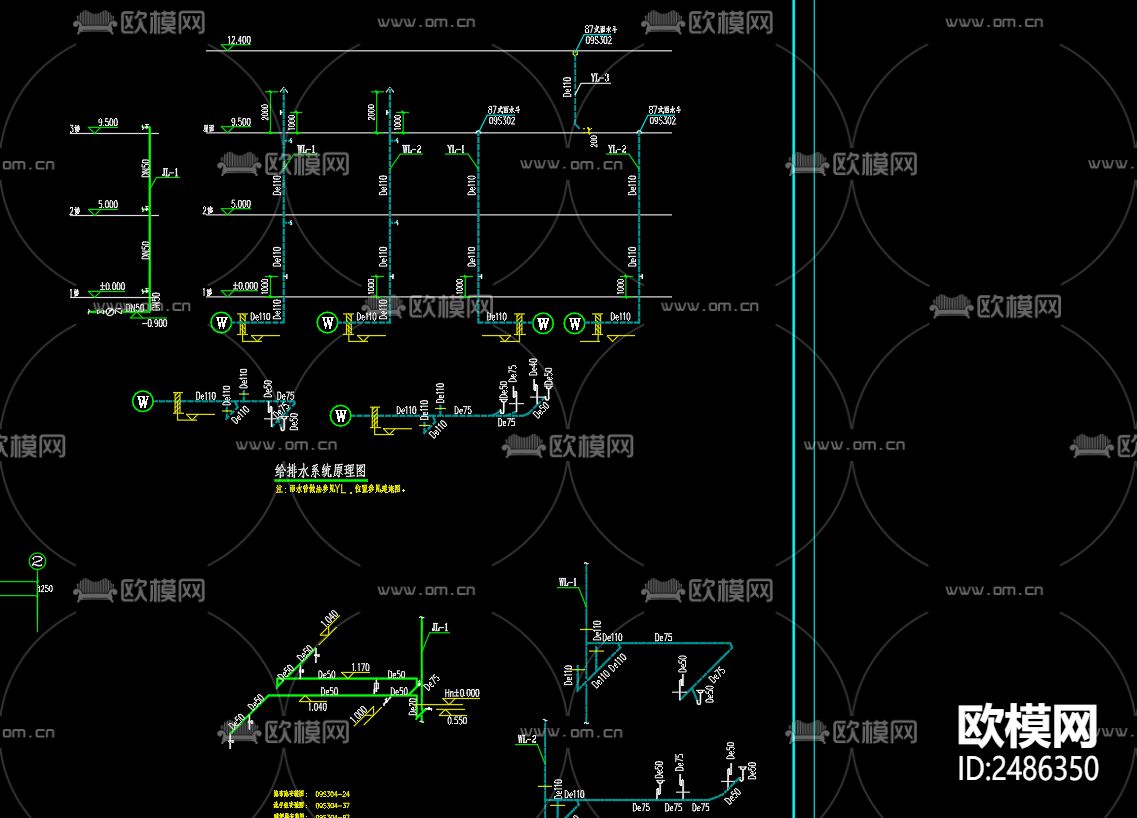This screenshot has height=818, width=1137.
Task: Select the YL-3 pipe label
Action: pyautogui.click(x=600, y=78)
